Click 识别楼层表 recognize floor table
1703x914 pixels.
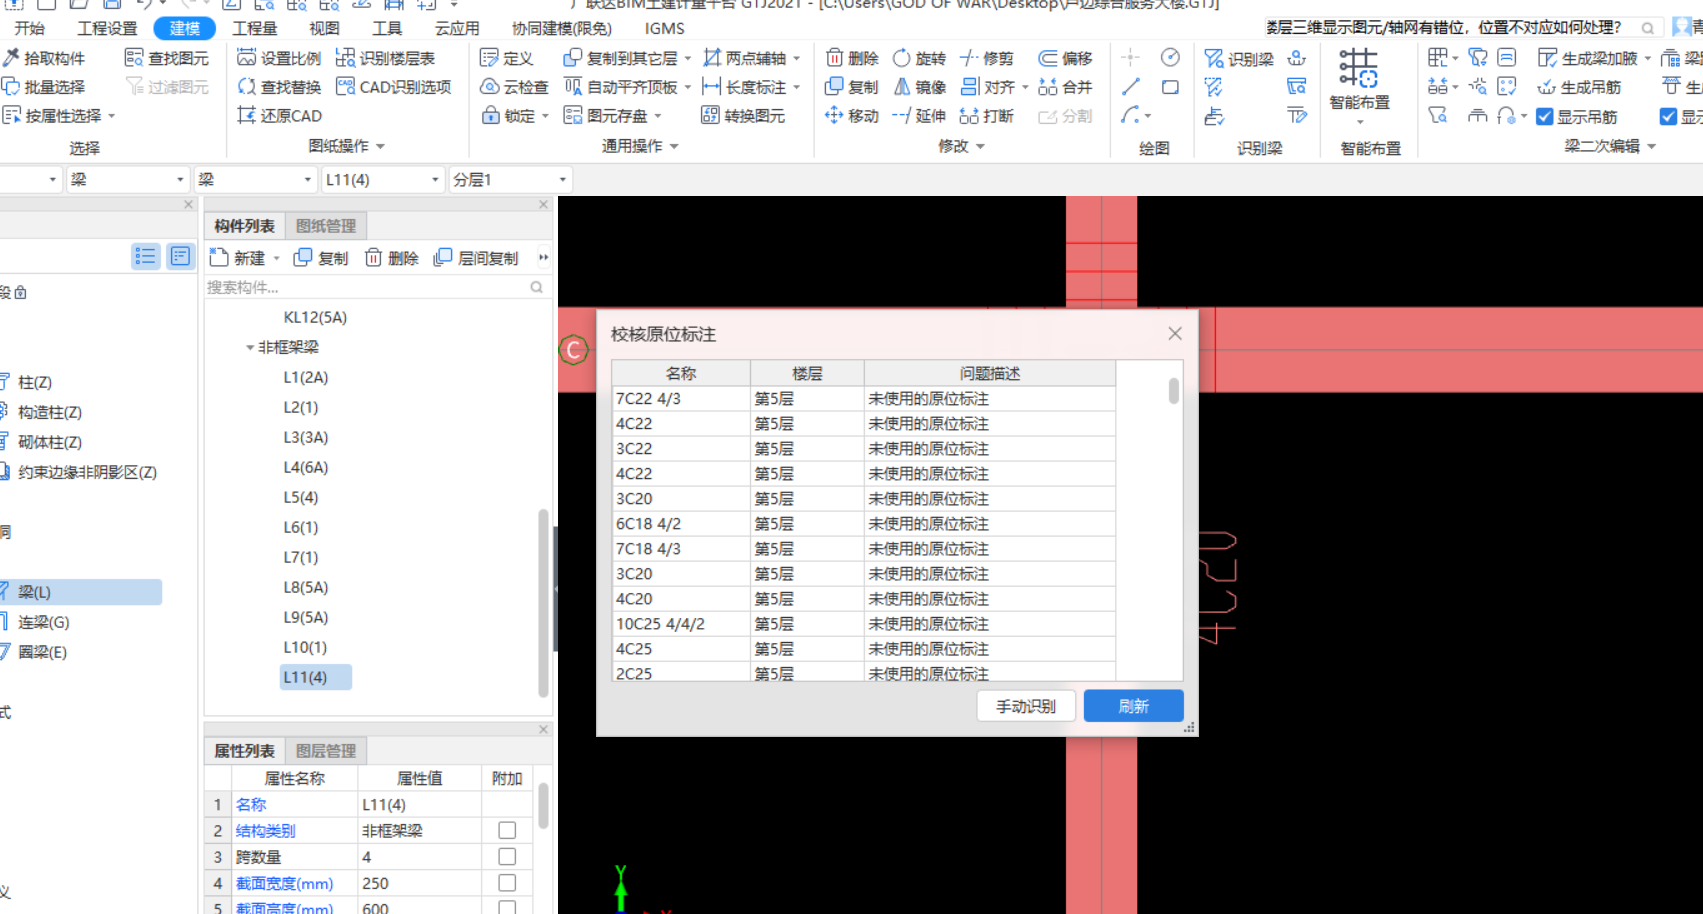386,58
